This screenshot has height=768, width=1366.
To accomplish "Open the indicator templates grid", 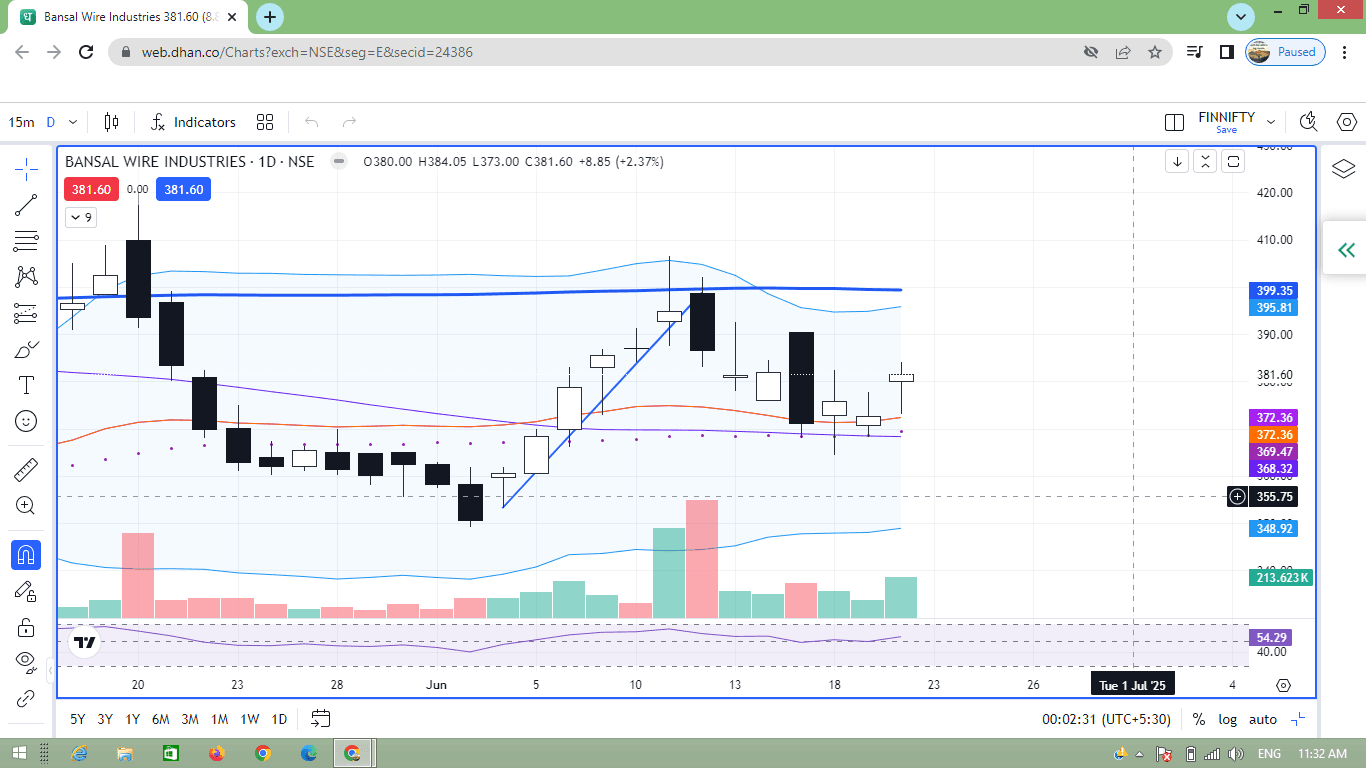I will [265, 122].
